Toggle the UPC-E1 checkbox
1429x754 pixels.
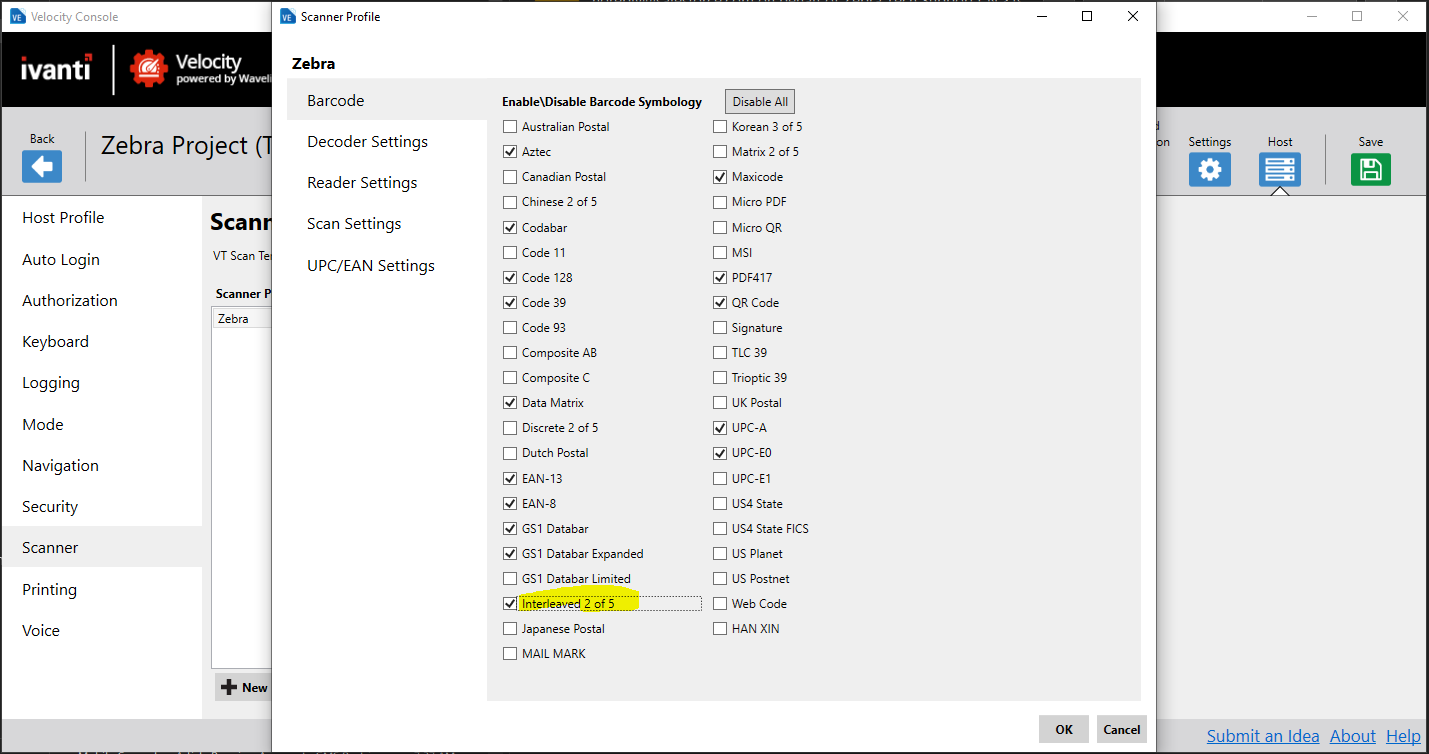[x=721, y=479]
